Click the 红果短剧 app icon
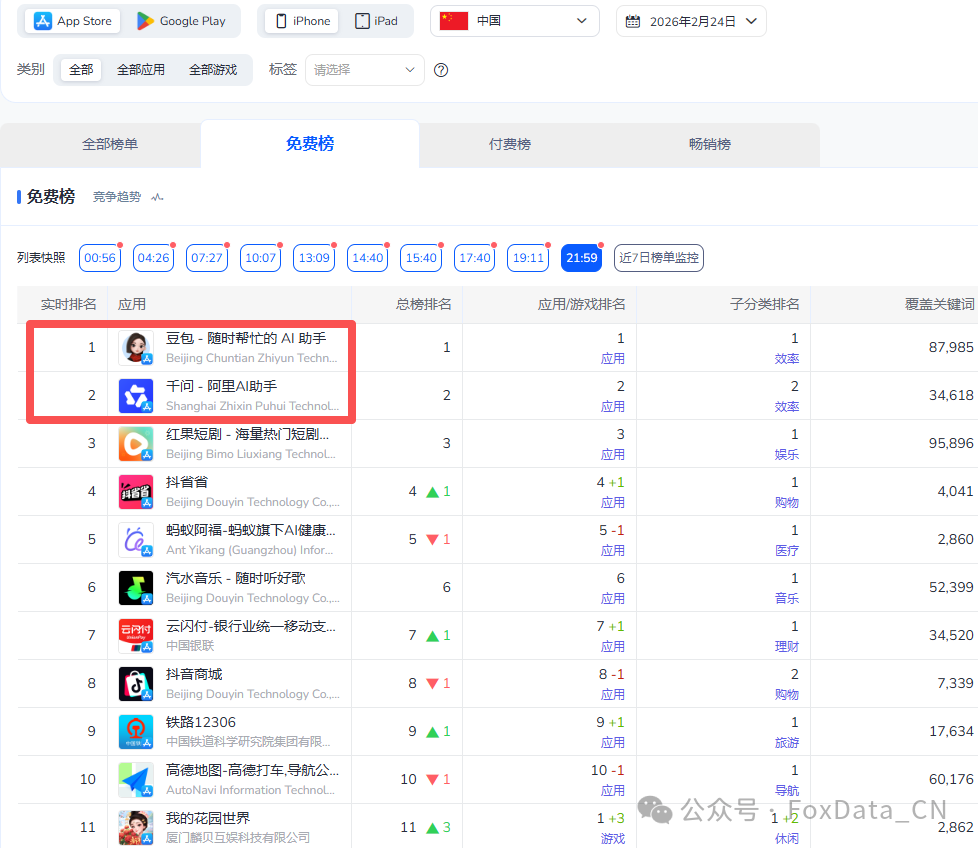 [x=136, y=443]
